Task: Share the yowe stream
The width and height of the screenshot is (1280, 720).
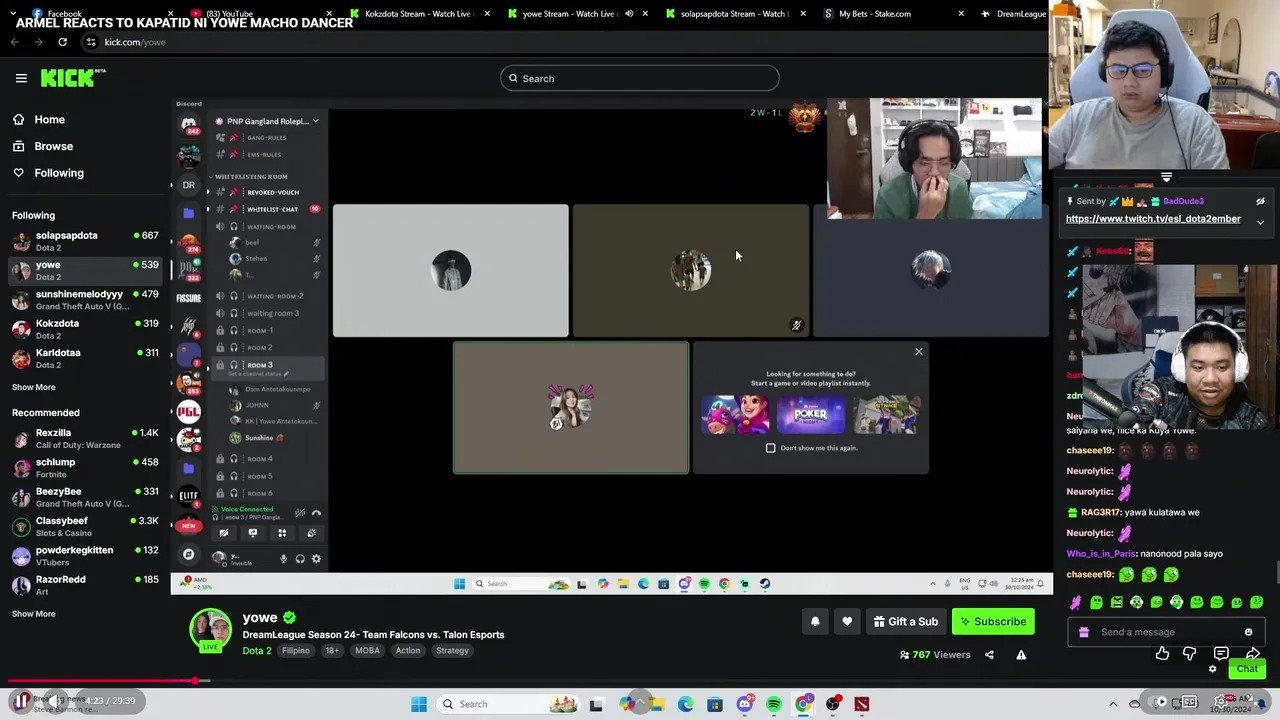Action: pos(989,655)
